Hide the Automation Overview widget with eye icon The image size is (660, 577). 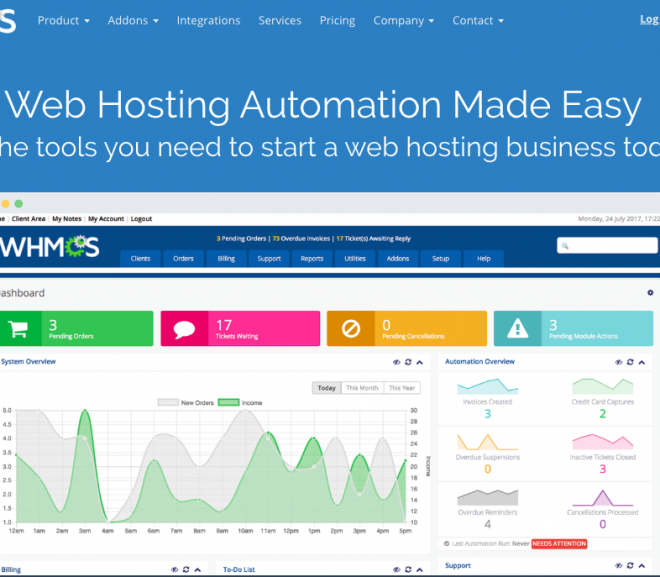click(x=618, y=362)
